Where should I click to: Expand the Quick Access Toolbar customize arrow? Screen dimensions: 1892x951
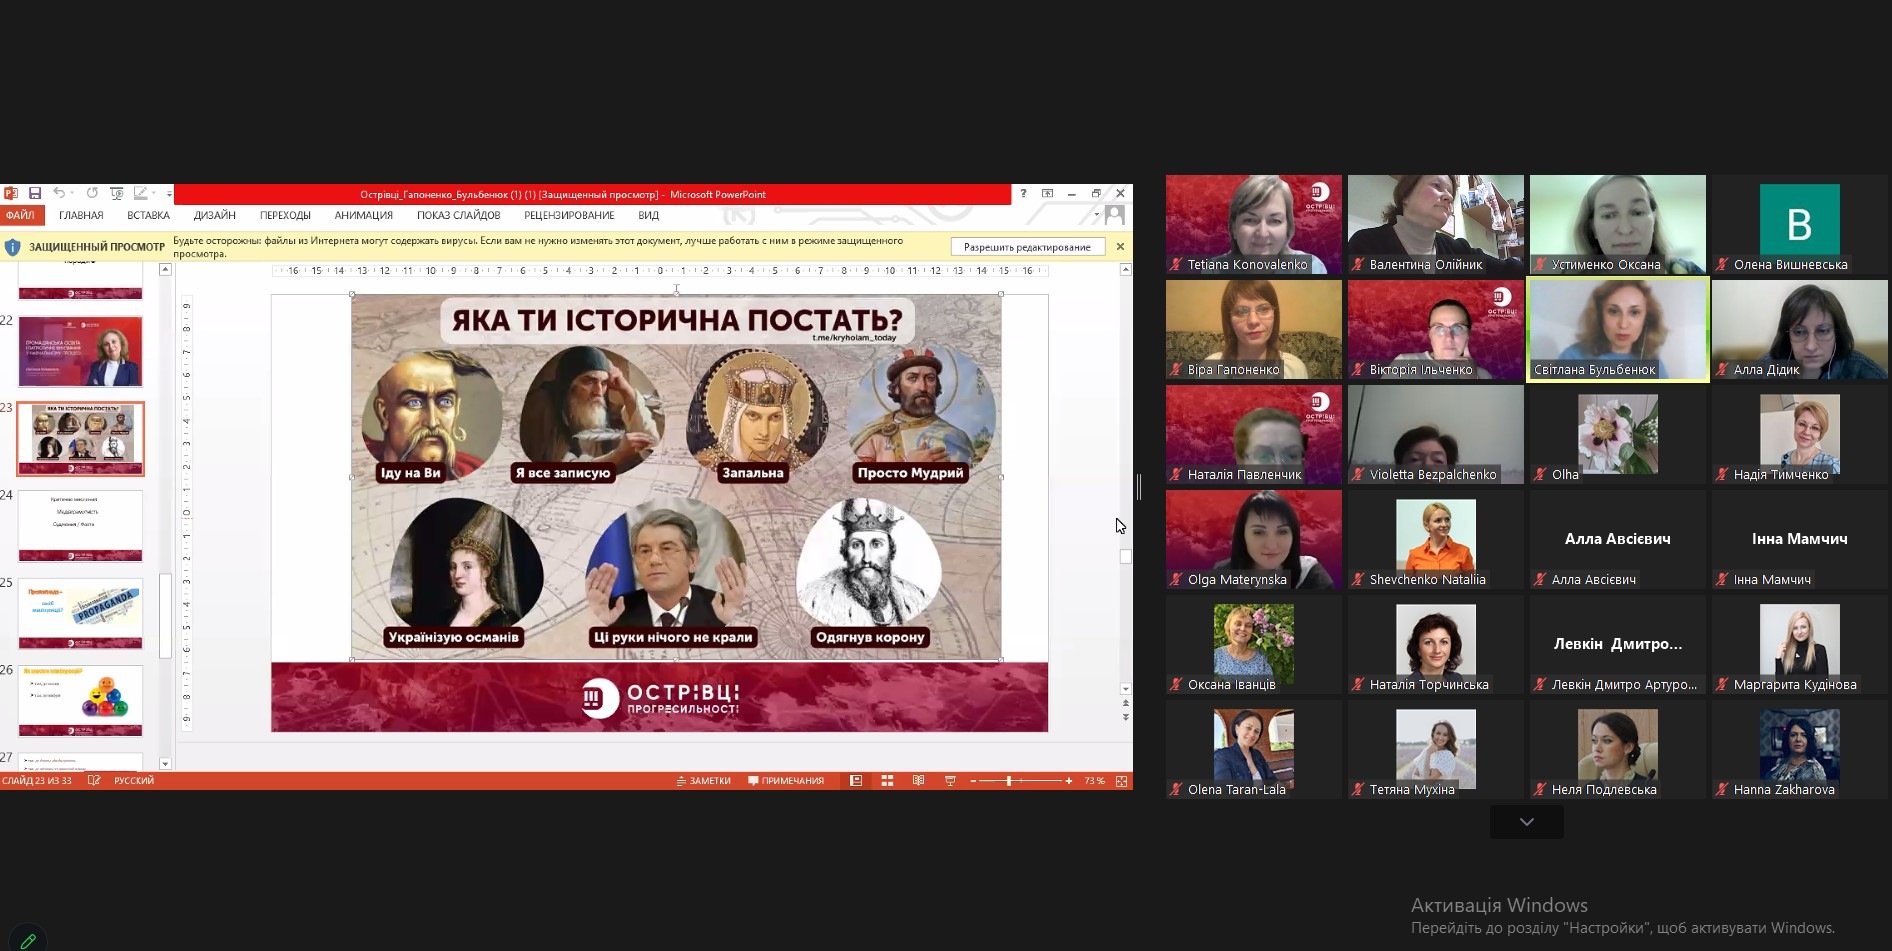(169, 194)
